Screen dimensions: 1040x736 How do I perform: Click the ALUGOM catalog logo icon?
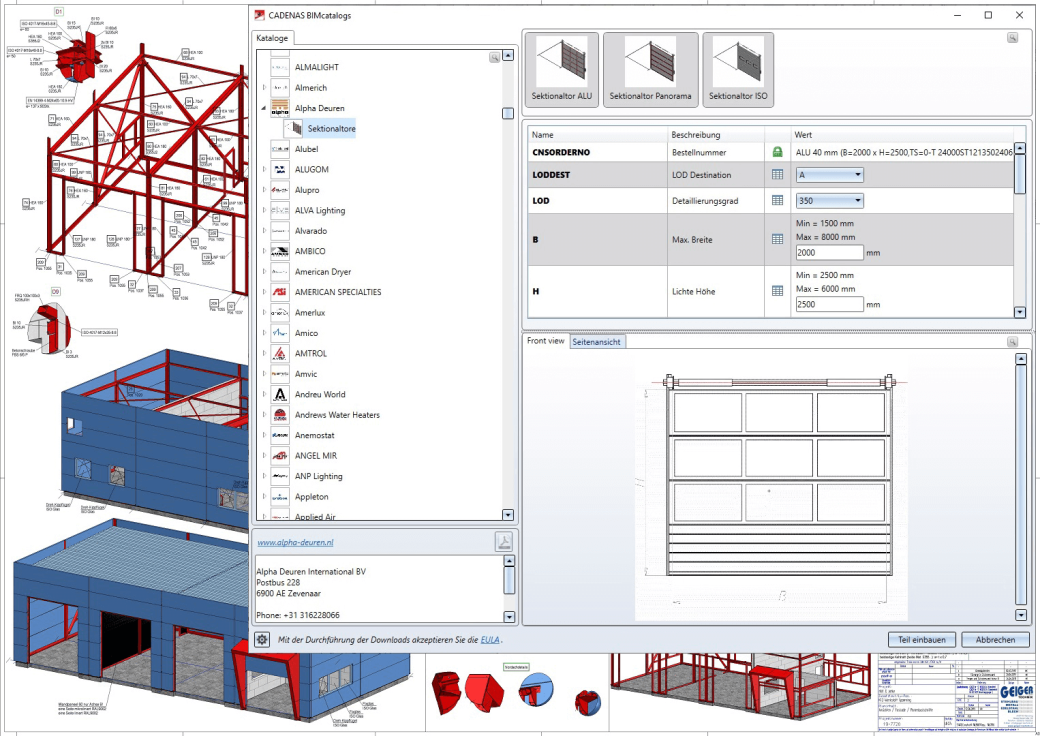click(x=280, y=170)
